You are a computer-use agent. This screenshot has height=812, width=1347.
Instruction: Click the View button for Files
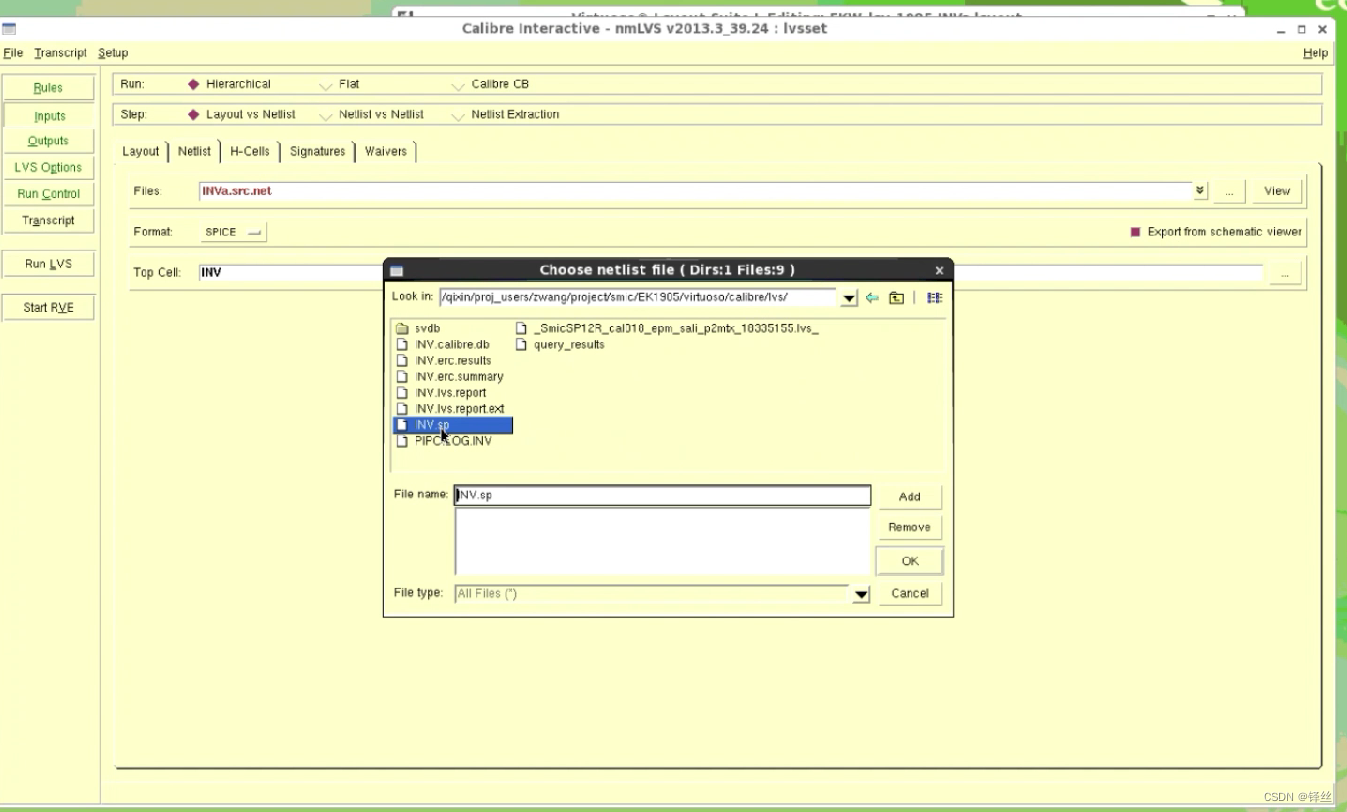coord(1277,191)
